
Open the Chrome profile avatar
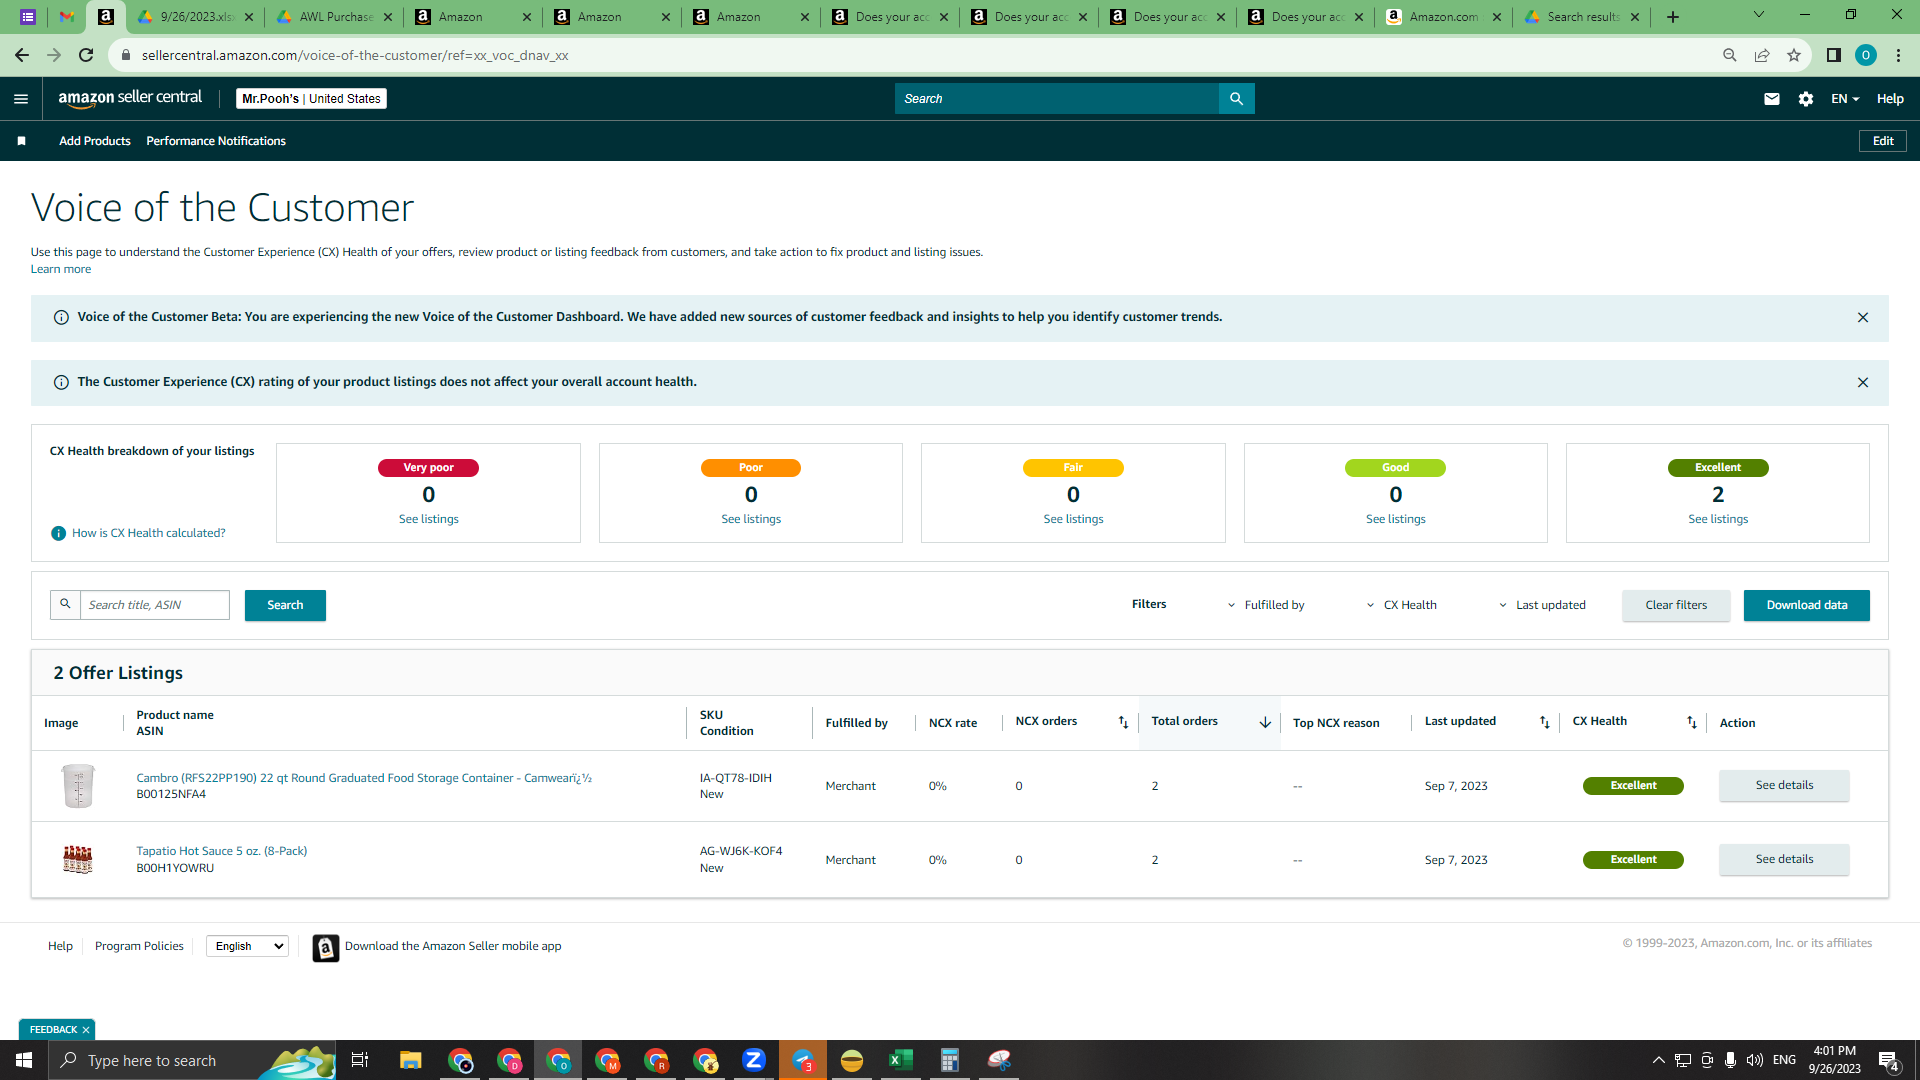point(1866,55)
